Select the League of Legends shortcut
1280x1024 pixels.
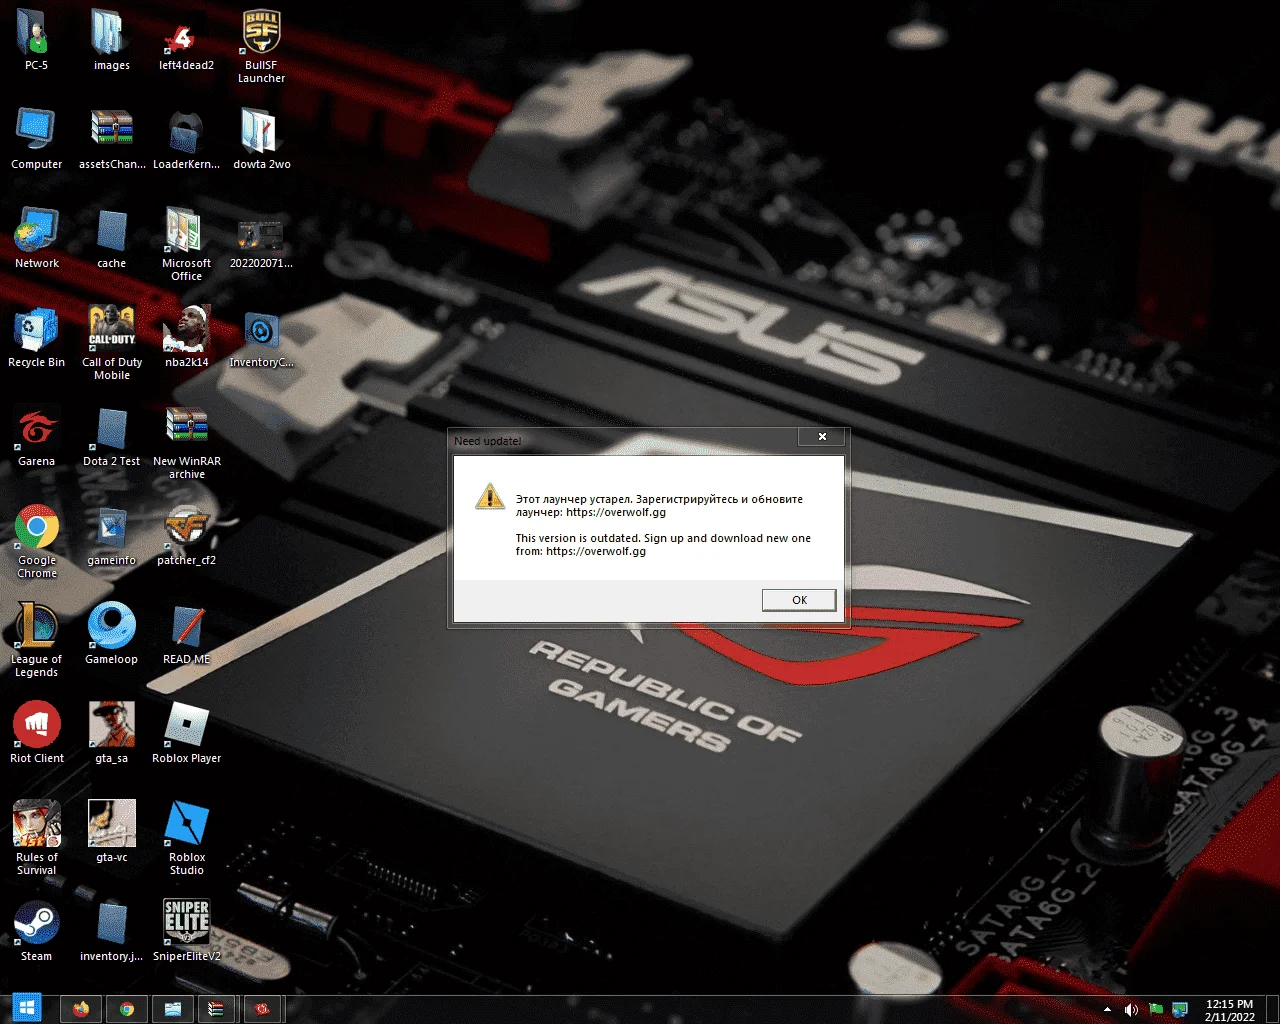[x=37, y=640]
